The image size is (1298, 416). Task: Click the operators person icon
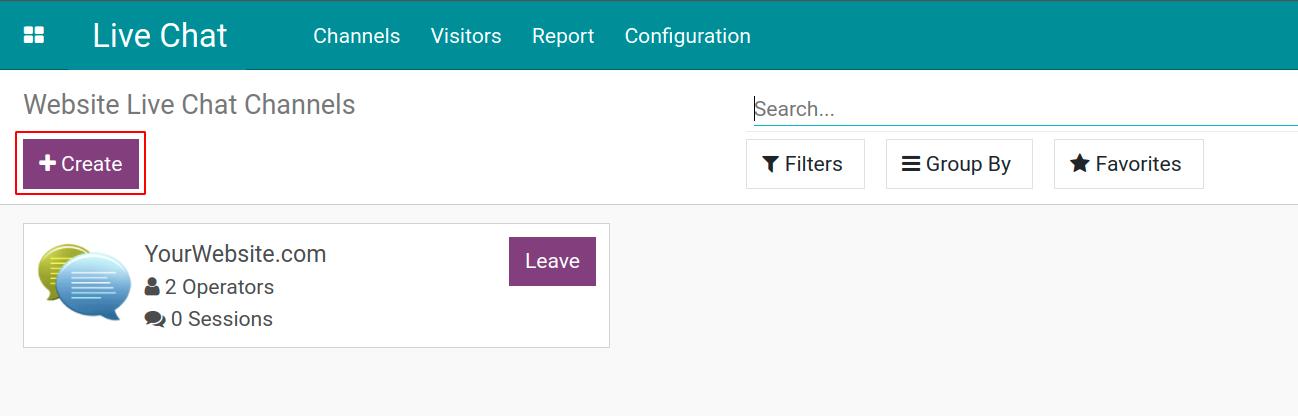point(152,287)
